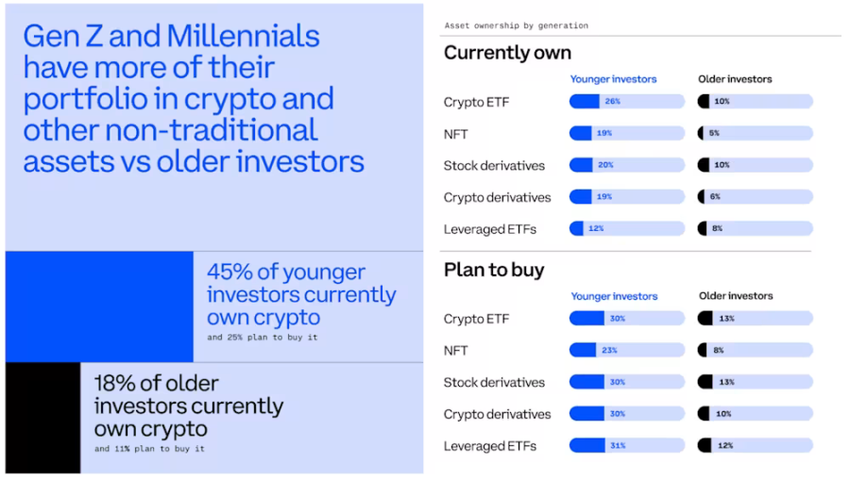The width and height of the screenshot is (850, 480).
Task: Click the younger investors NFT 23% bar
Action: [626, 350]
